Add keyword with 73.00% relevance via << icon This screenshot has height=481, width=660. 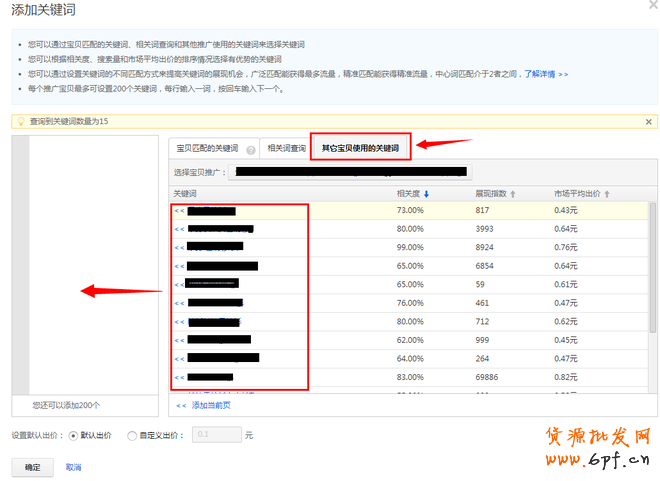tap(179, 211)
